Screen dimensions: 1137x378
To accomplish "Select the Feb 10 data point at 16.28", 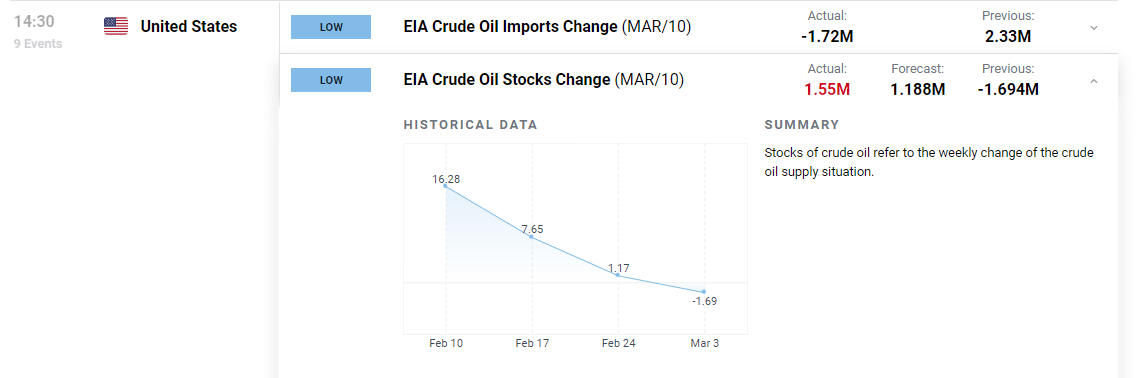I will click(x=445, y=186).
